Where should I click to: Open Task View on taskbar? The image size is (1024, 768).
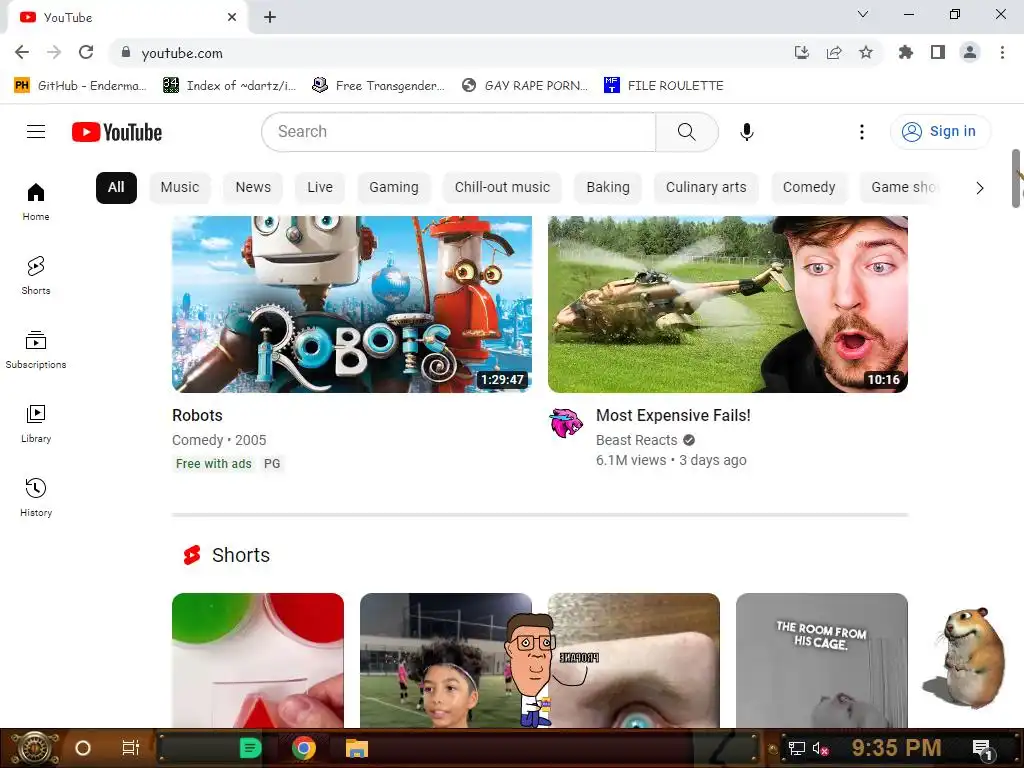point(131,748)
